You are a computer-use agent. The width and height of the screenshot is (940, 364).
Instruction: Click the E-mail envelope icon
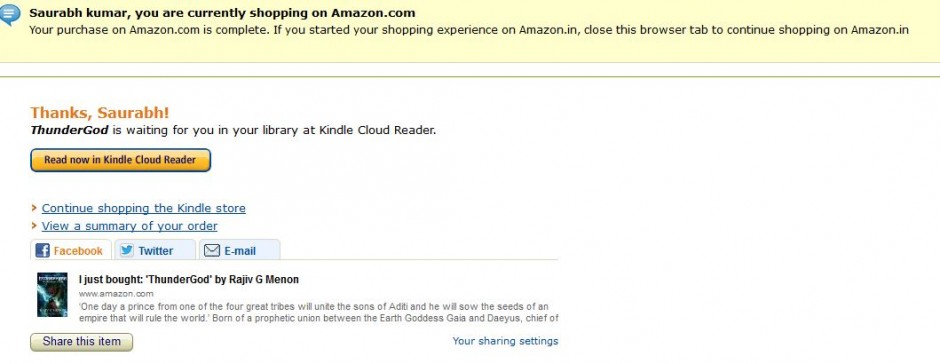point(212,251)
